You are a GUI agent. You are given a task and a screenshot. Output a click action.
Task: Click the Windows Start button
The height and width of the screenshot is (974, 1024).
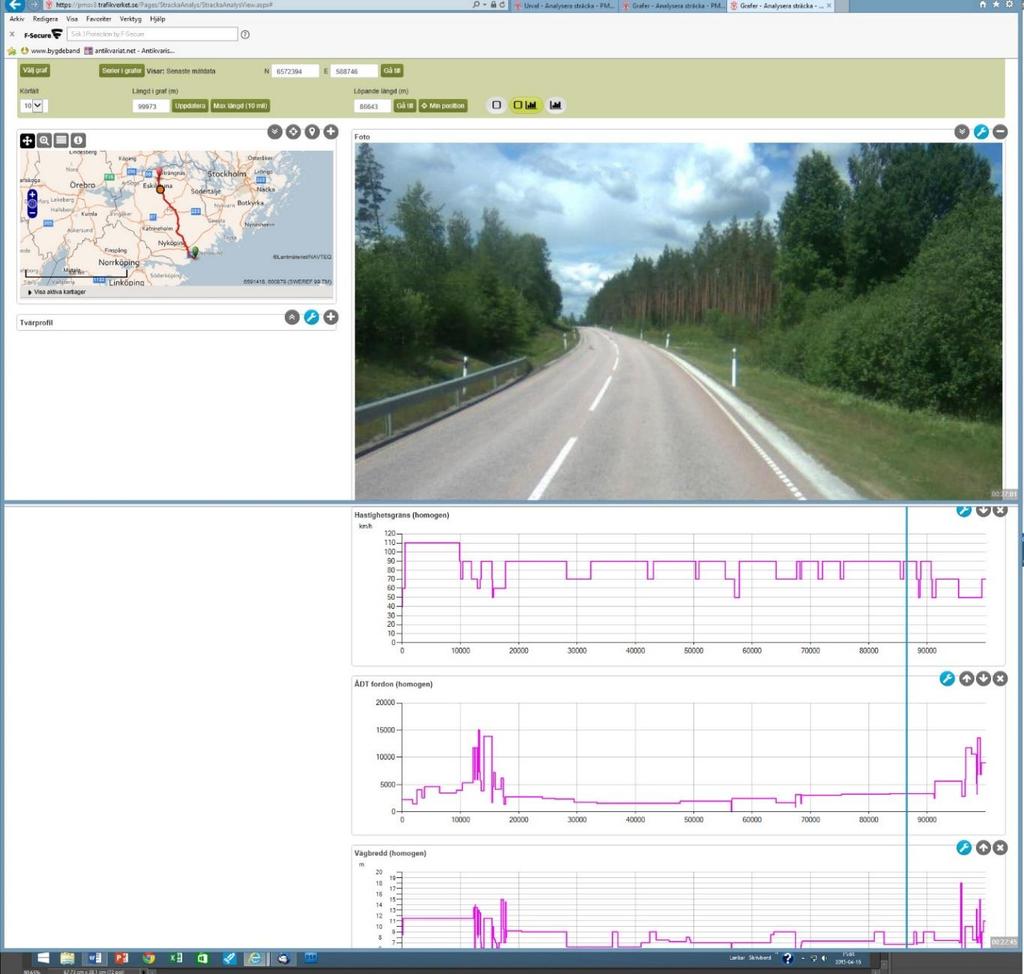coord(43,958)
